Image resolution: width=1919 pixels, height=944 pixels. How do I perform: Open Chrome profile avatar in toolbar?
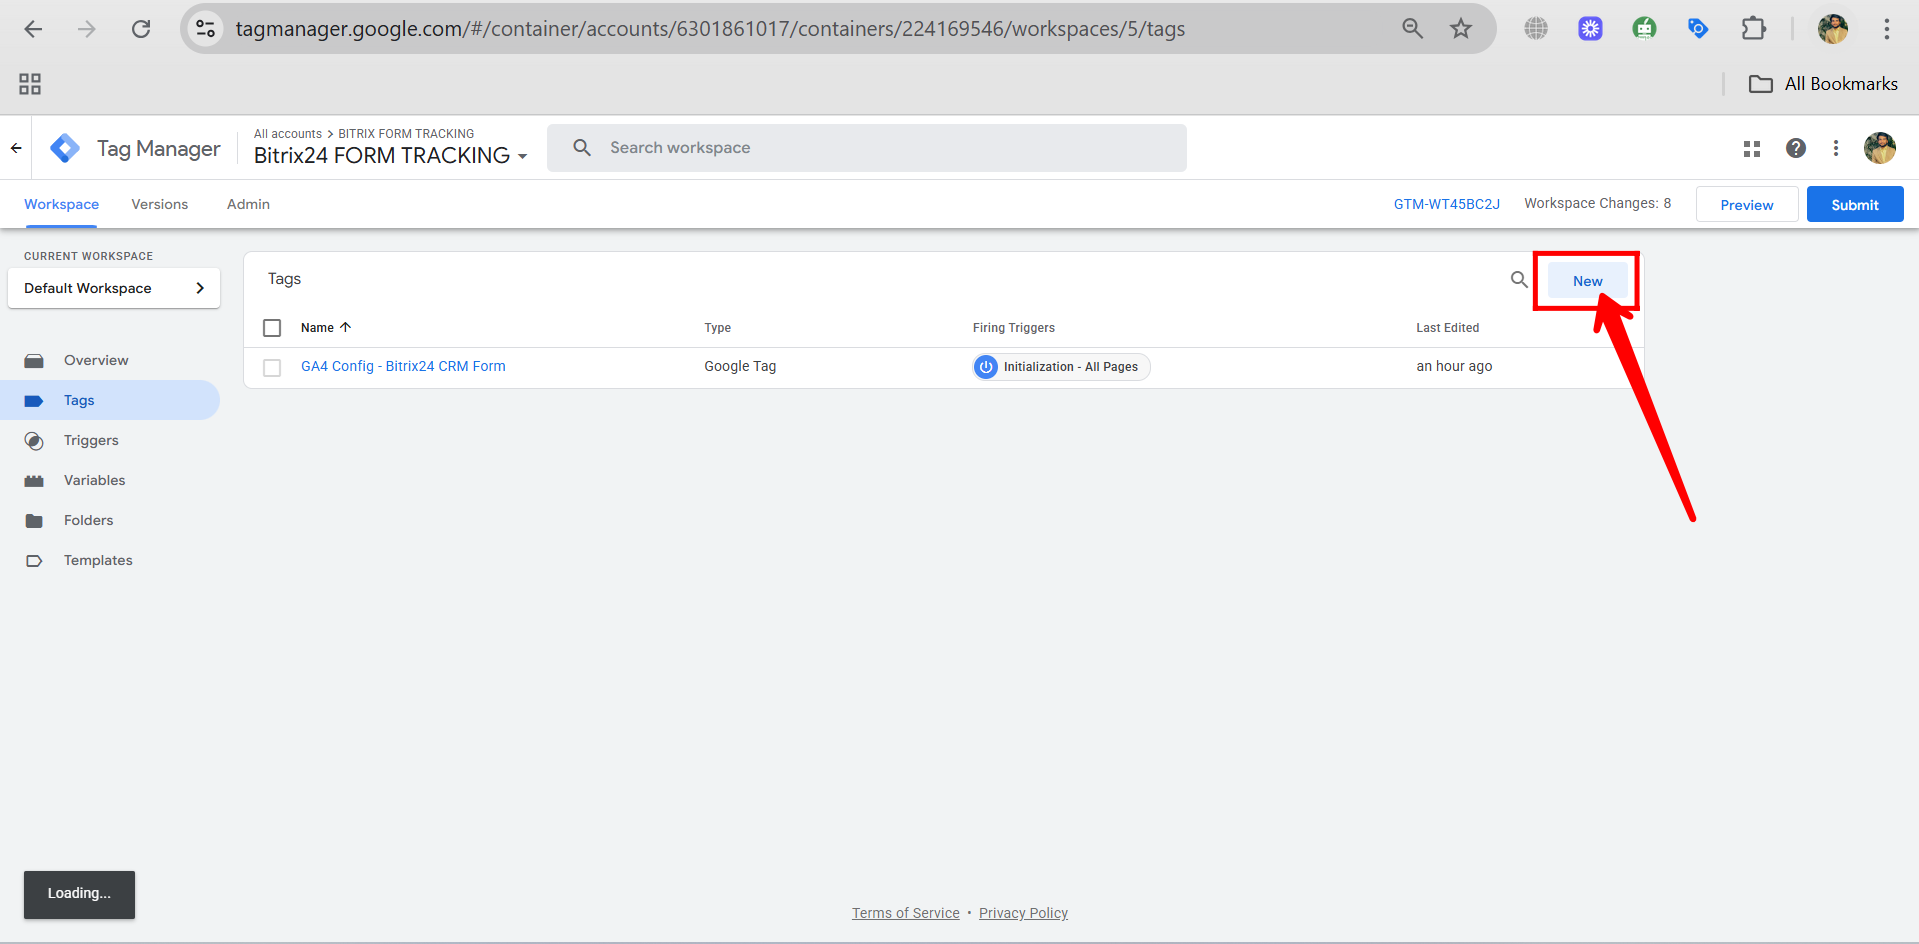pyautogui.click(x=1833, y=29)
